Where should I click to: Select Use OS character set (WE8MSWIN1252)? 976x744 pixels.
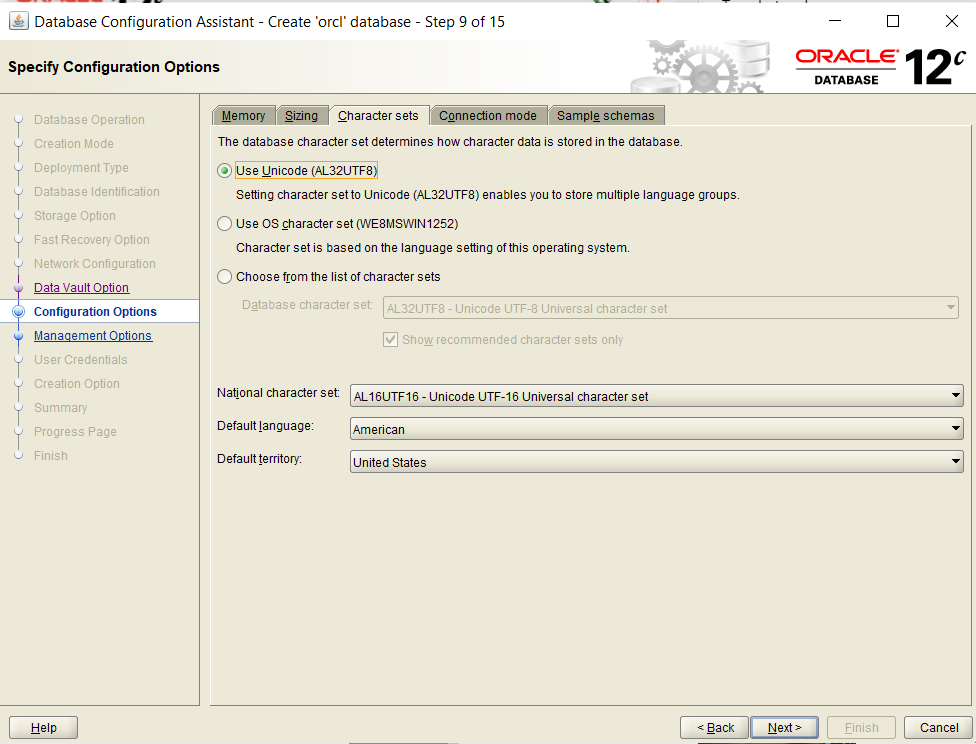224,223
